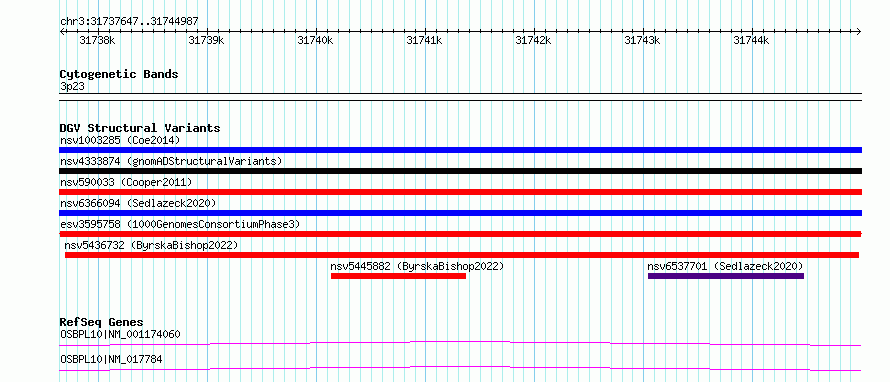Image resolution: width=890 pixels, height=382 pixels.
Task: Click the 31741k ruler mark
Action: point(425,40)
